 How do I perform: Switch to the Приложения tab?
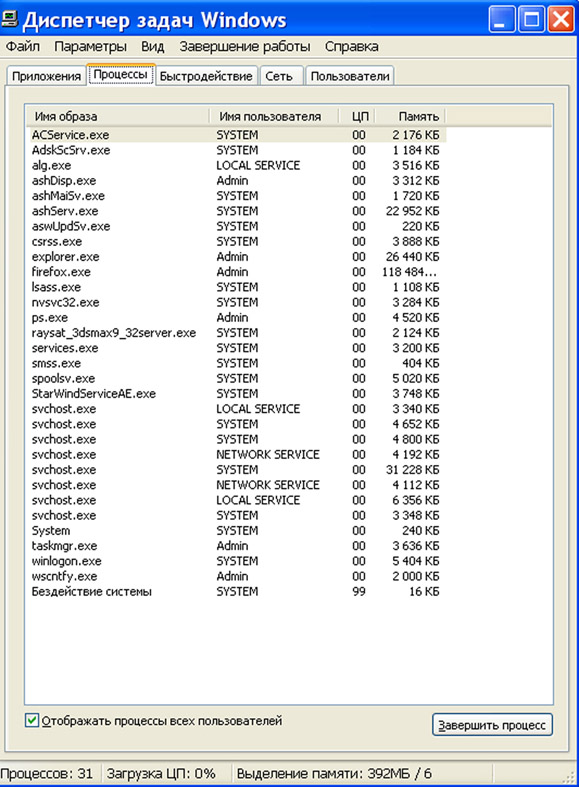click(46, 76)
